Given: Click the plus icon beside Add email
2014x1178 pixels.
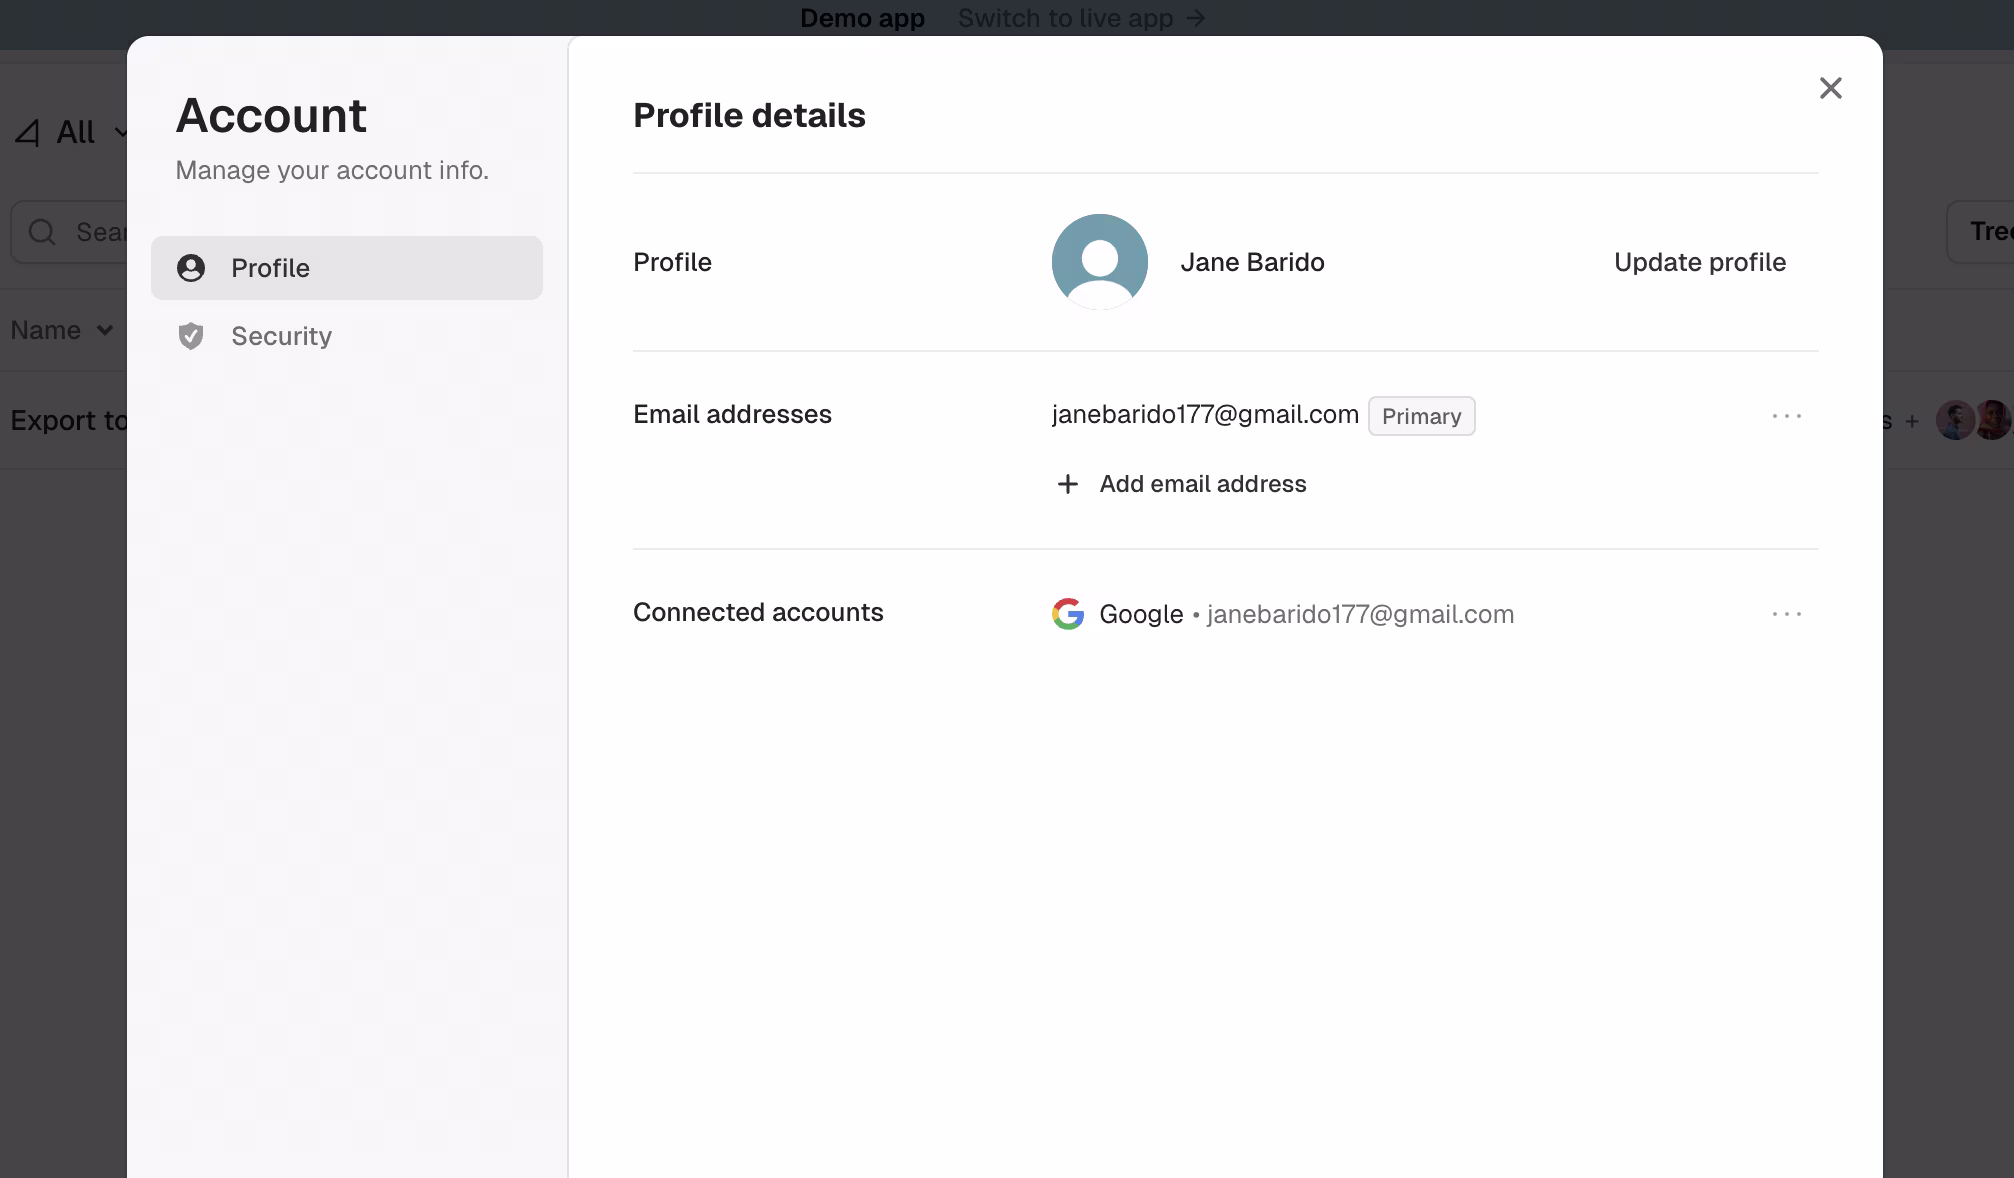Looking at the screenshot, I should click(x=1068, y=484).
